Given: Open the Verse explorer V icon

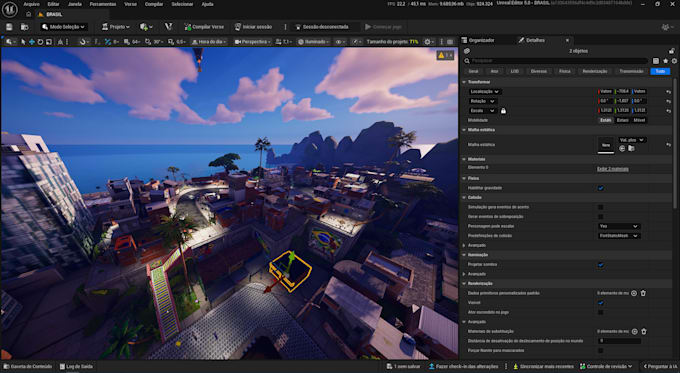Looking at the screenshot, I should pos(168,27).
